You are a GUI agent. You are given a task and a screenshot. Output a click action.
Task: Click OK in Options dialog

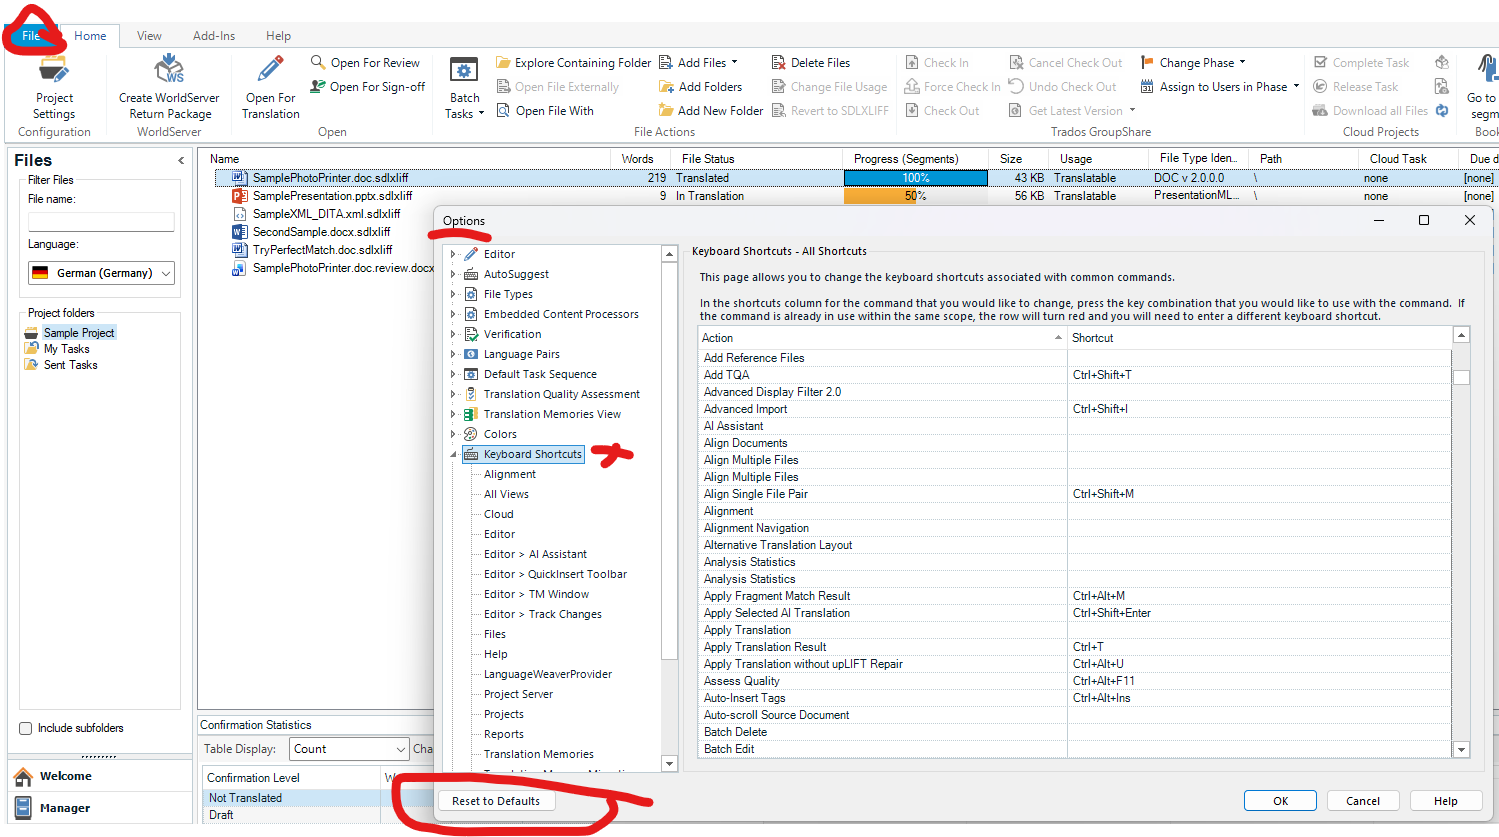[x=1280, y=801]
